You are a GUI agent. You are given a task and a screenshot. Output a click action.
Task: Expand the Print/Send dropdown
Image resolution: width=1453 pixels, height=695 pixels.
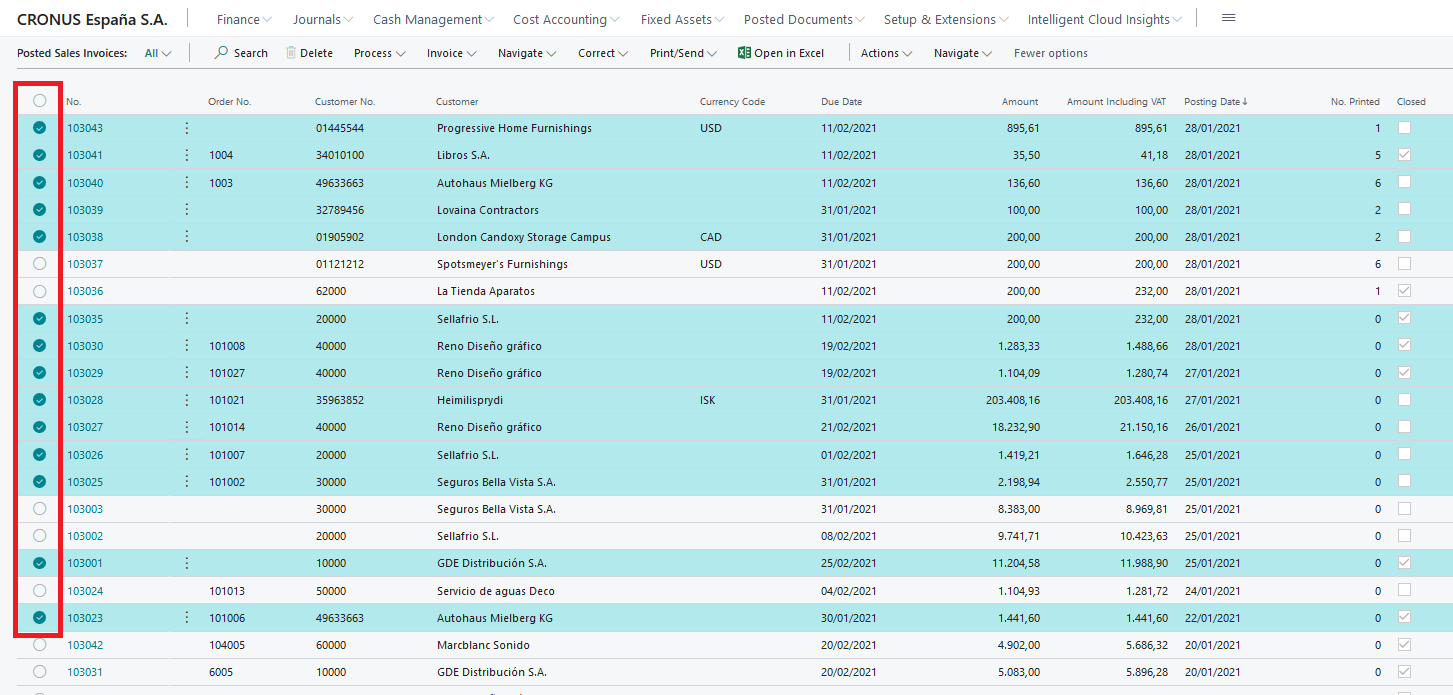(684, 53)
